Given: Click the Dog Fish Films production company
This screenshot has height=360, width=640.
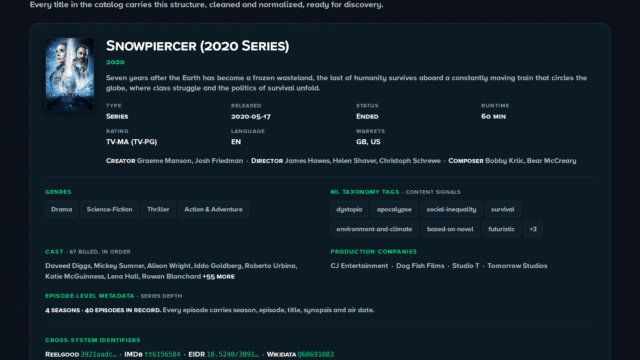Looking at the screenshot, I should [x=420, y=266].
